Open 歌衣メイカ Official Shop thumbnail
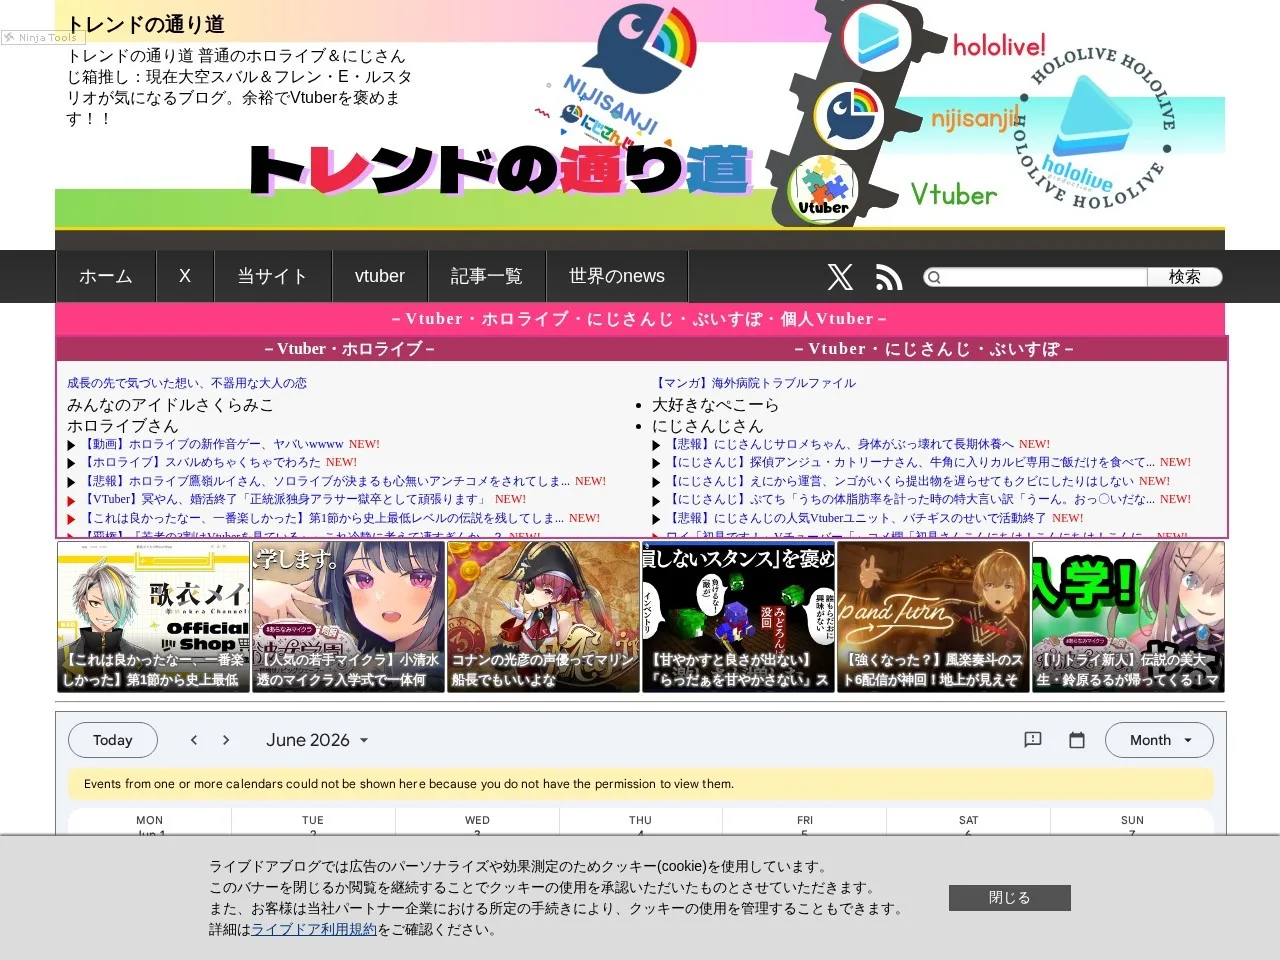The image size is (1280, 960). (153, 617)
